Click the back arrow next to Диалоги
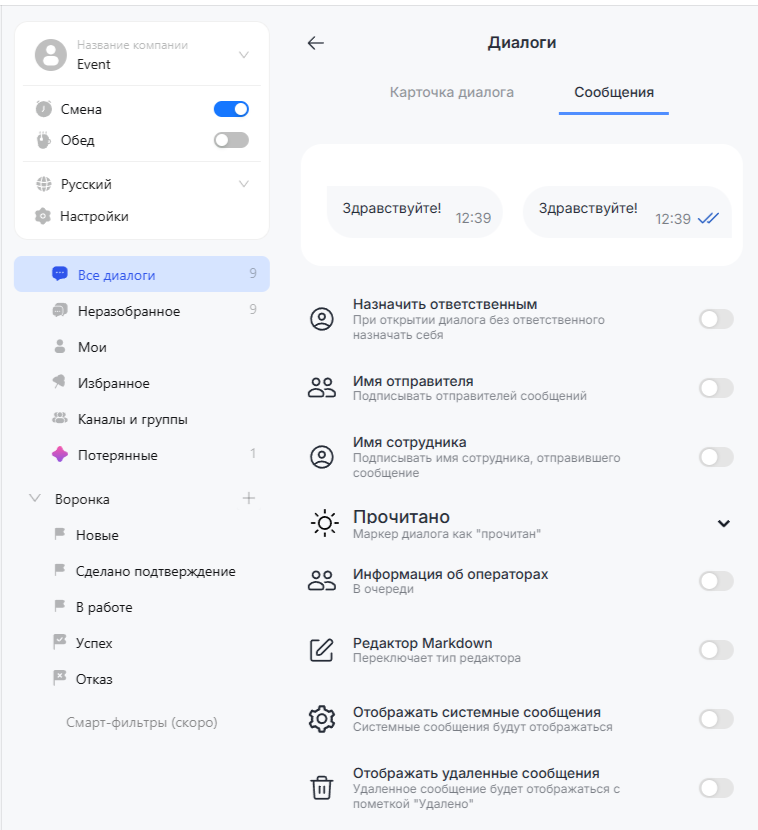 [x=316, y=43]
